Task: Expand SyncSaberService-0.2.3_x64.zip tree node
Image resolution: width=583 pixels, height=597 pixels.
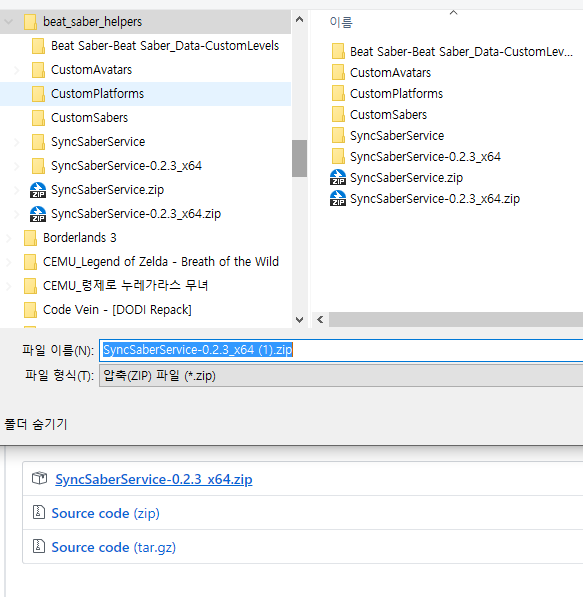Action: (17, 214)
